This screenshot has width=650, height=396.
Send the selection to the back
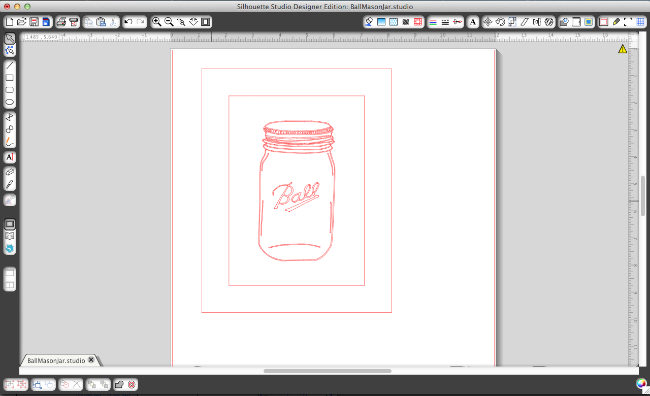[x=104, y=385]
